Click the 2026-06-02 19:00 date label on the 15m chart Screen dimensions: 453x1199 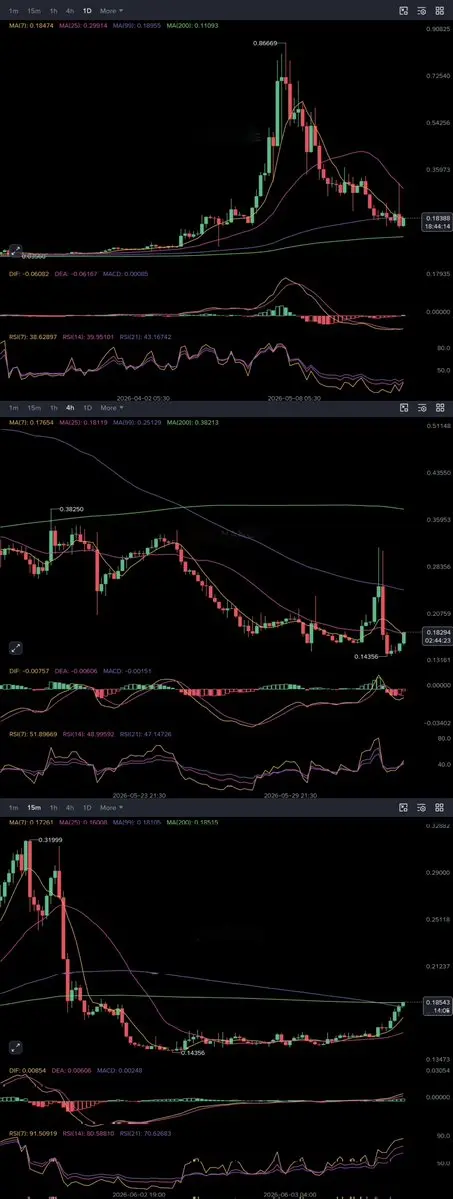coord(139,1194)
